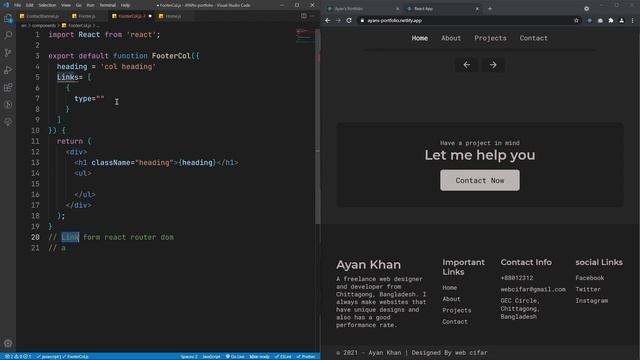Screen dimensions: 640x360
Task: Open a new browser tab
Action: coord(490,9)
